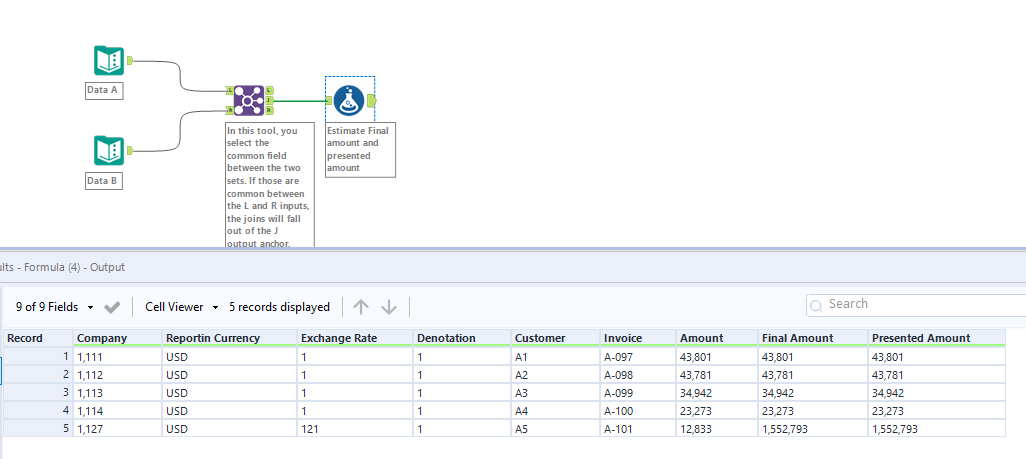Expand the Cell Viewer dropdown
Screen dimensions: 1026x459
(x=181, y=307)
